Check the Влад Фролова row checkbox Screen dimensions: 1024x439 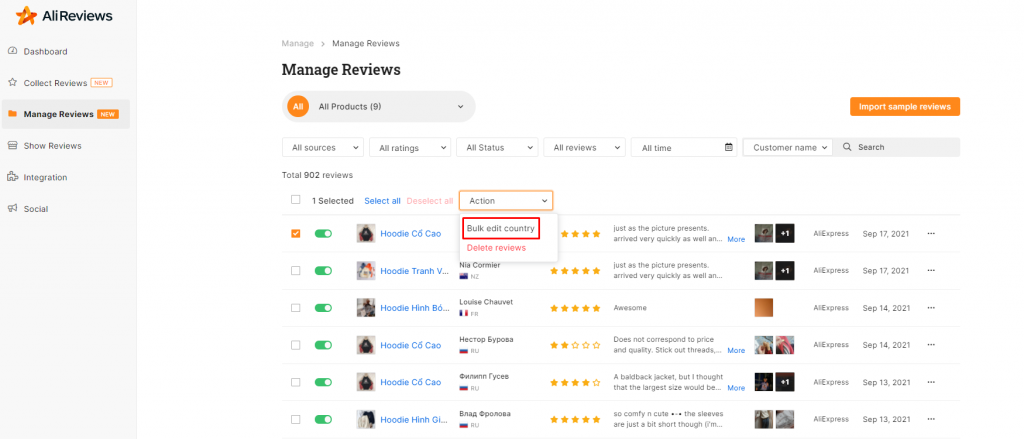click(x=296, y=419)
